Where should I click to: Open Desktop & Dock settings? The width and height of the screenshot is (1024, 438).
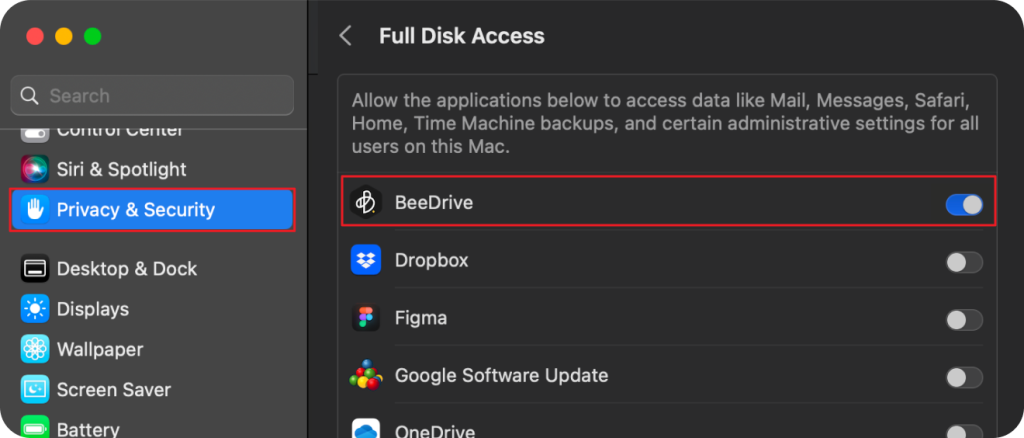(x=126, y=269)
